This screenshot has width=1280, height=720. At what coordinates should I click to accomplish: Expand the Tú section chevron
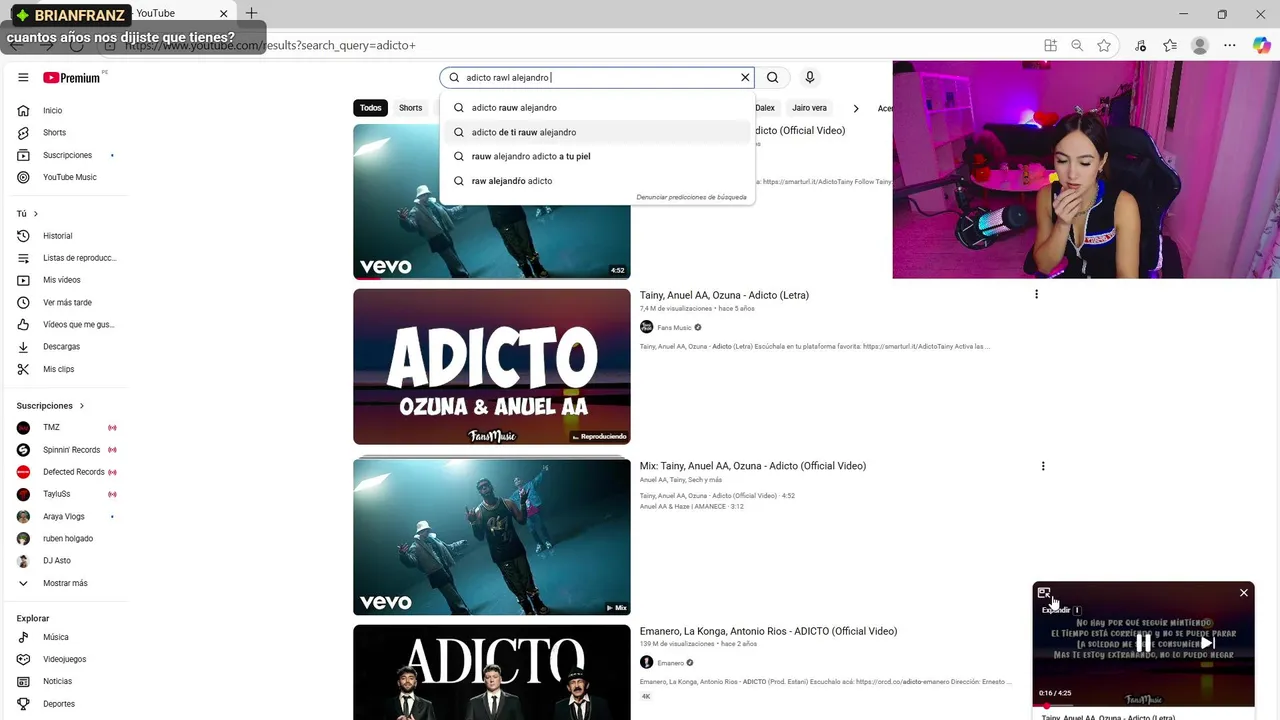pos(36,214)
